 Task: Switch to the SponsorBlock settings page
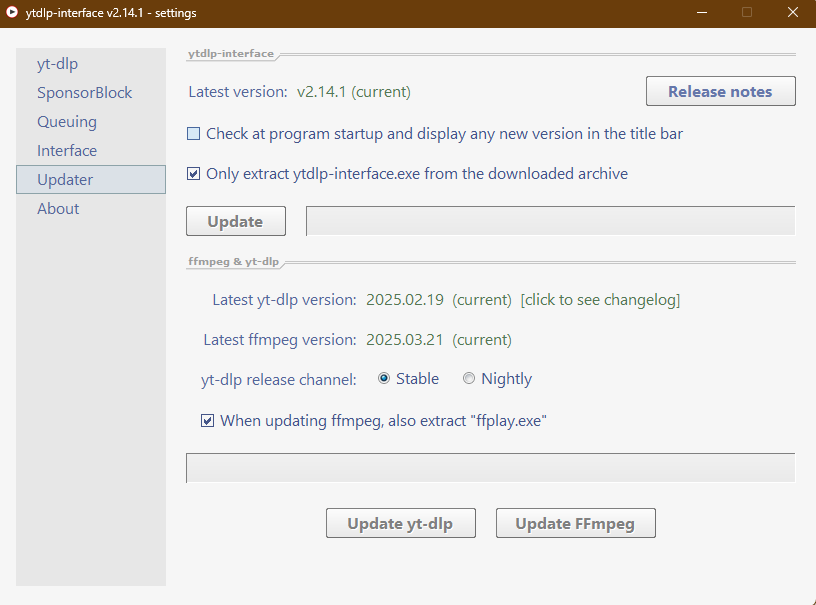[91, 93]
